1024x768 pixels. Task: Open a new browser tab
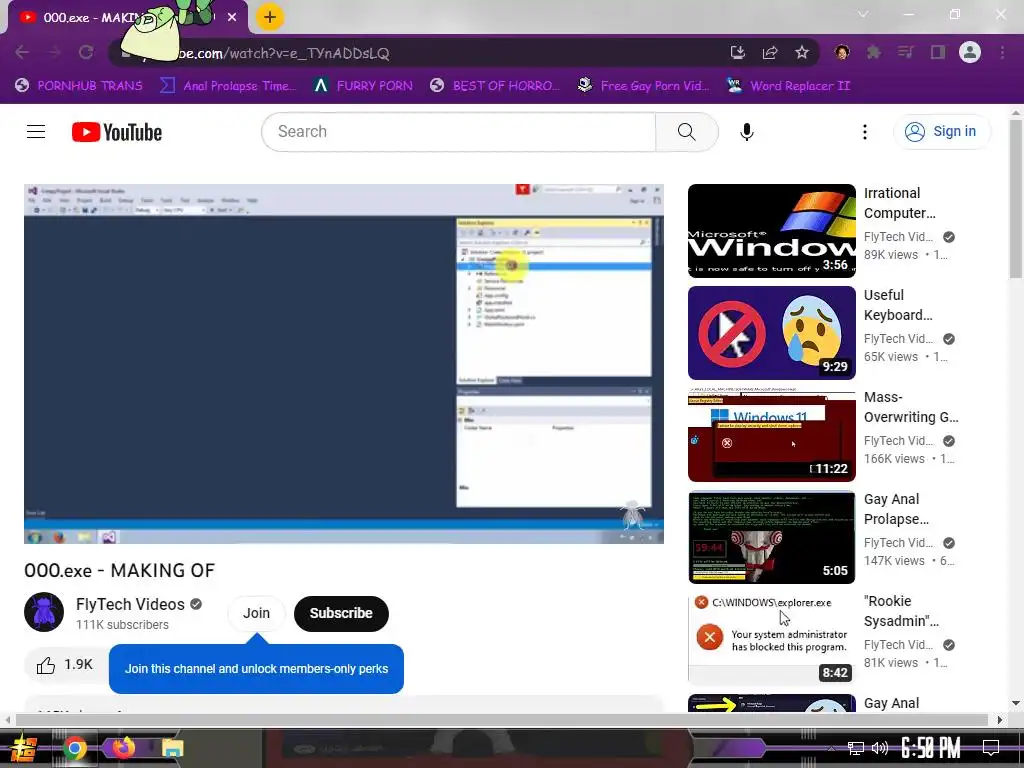[x=270, y=17]
